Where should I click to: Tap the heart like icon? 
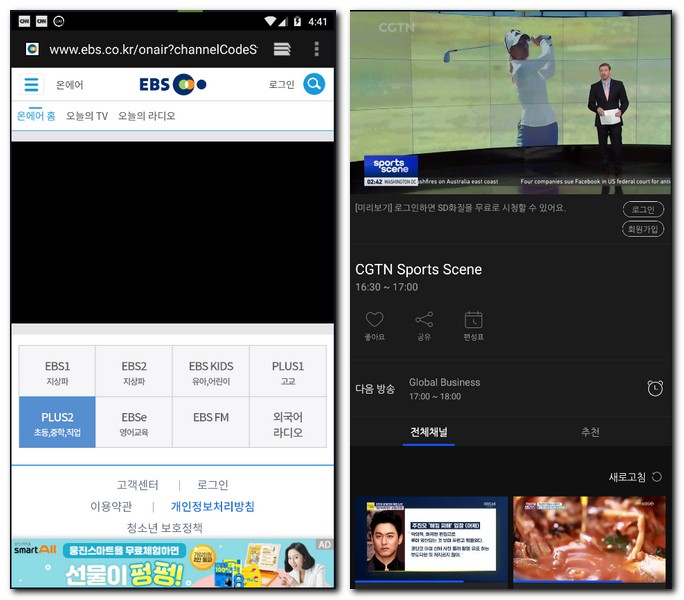[x=374, y=320]
